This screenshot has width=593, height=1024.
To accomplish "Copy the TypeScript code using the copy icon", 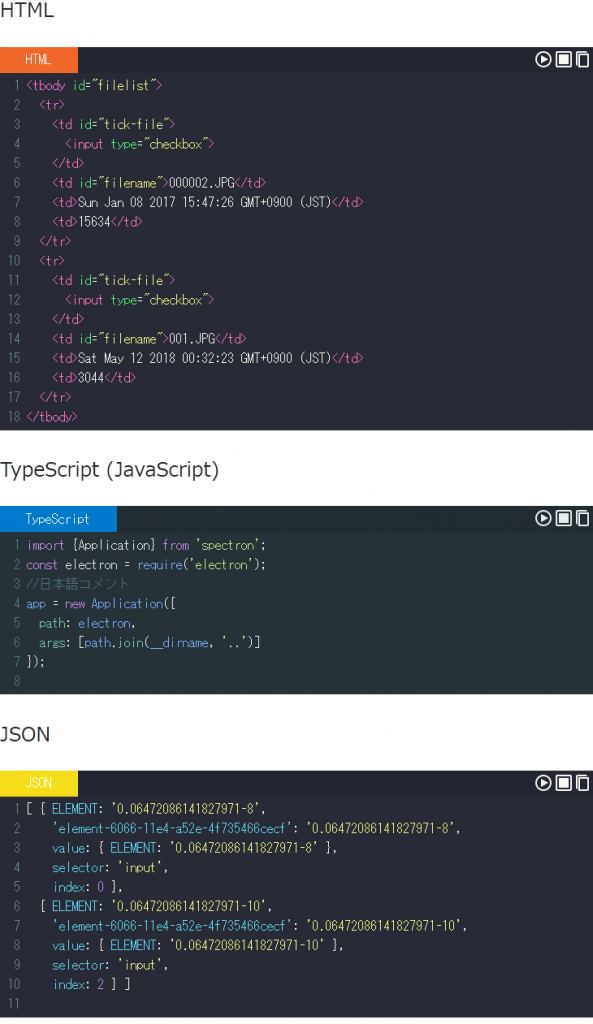I will click(583, 518).
